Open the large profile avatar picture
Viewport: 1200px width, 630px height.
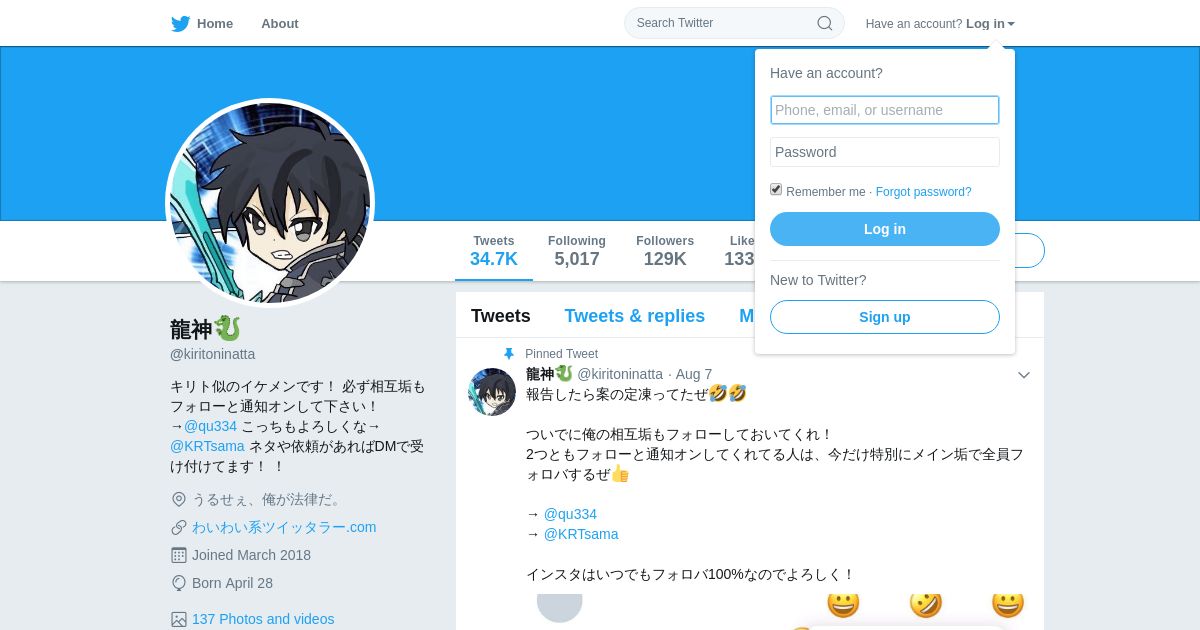270,203
